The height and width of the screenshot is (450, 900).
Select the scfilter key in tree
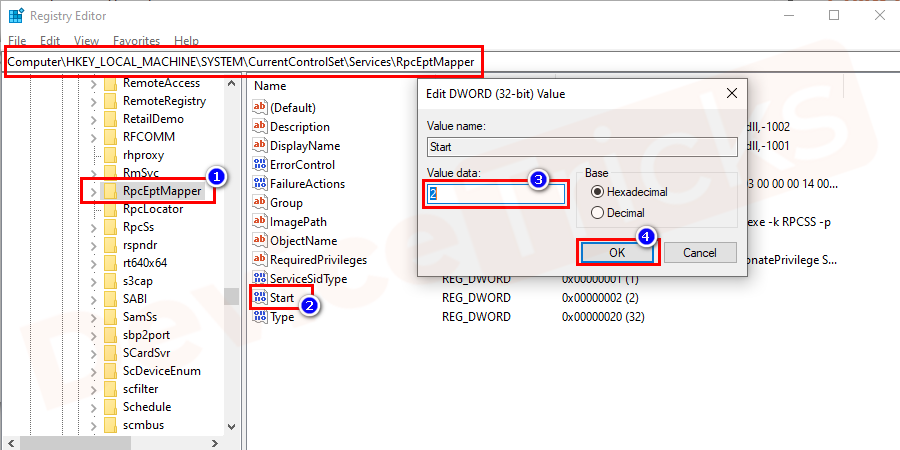pos(140,389)
